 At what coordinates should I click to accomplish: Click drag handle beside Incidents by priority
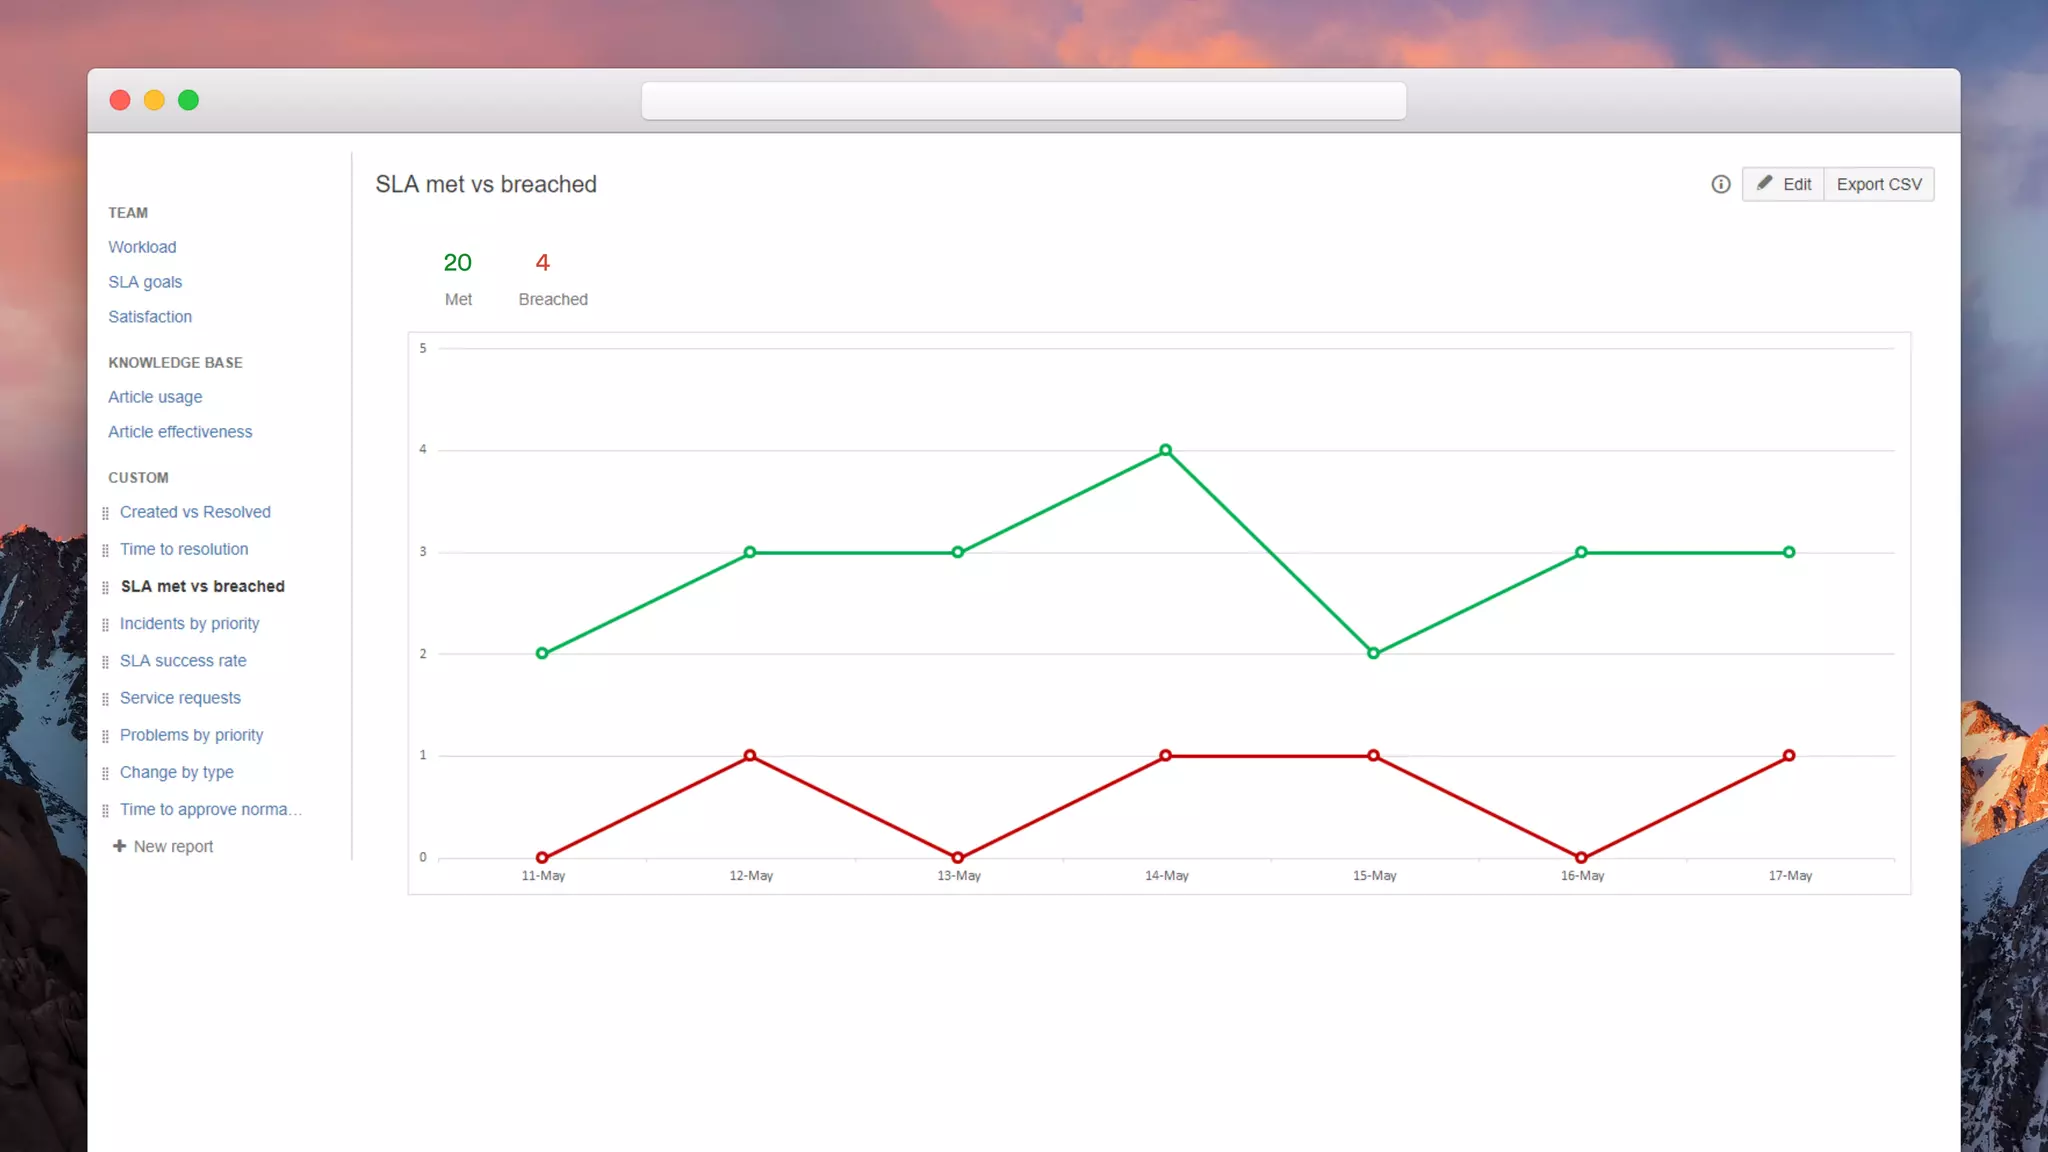(105, 624)
